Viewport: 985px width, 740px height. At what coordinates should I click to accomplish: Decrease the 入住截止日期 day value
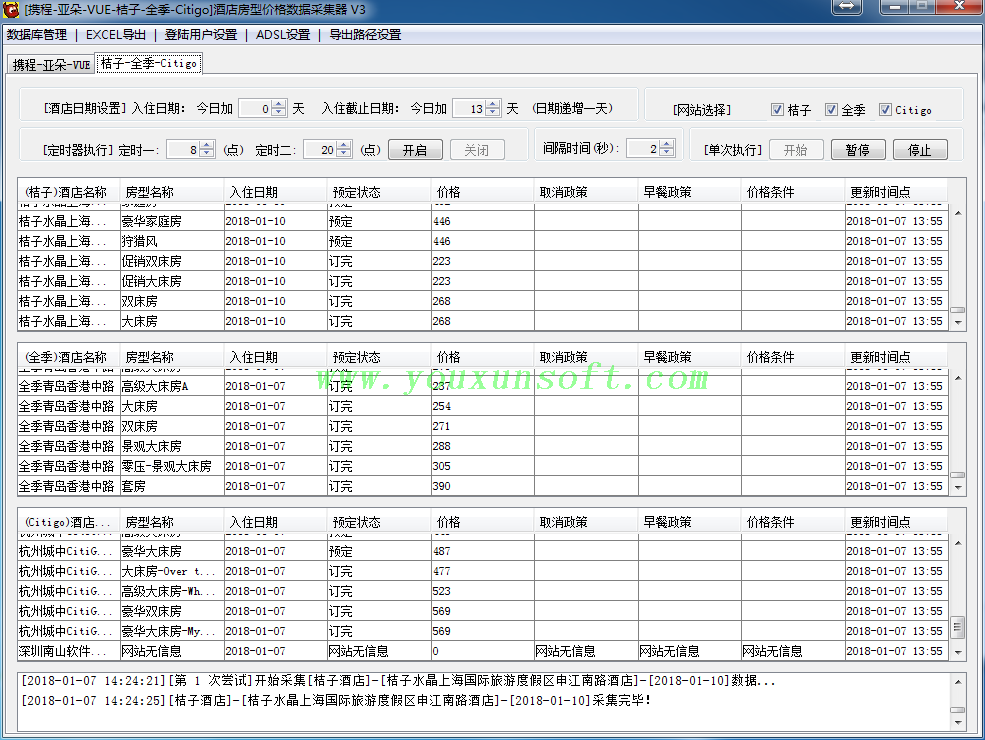click(x=493, y=113)
